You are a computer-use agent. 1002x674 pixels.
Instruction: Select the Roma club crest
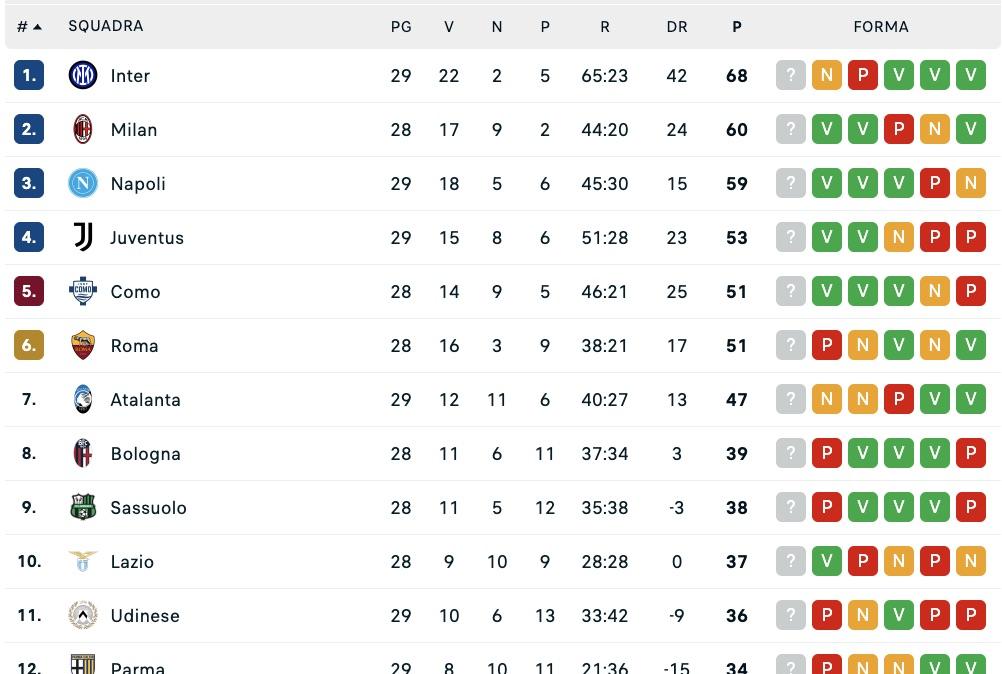[x=82, y=345]
